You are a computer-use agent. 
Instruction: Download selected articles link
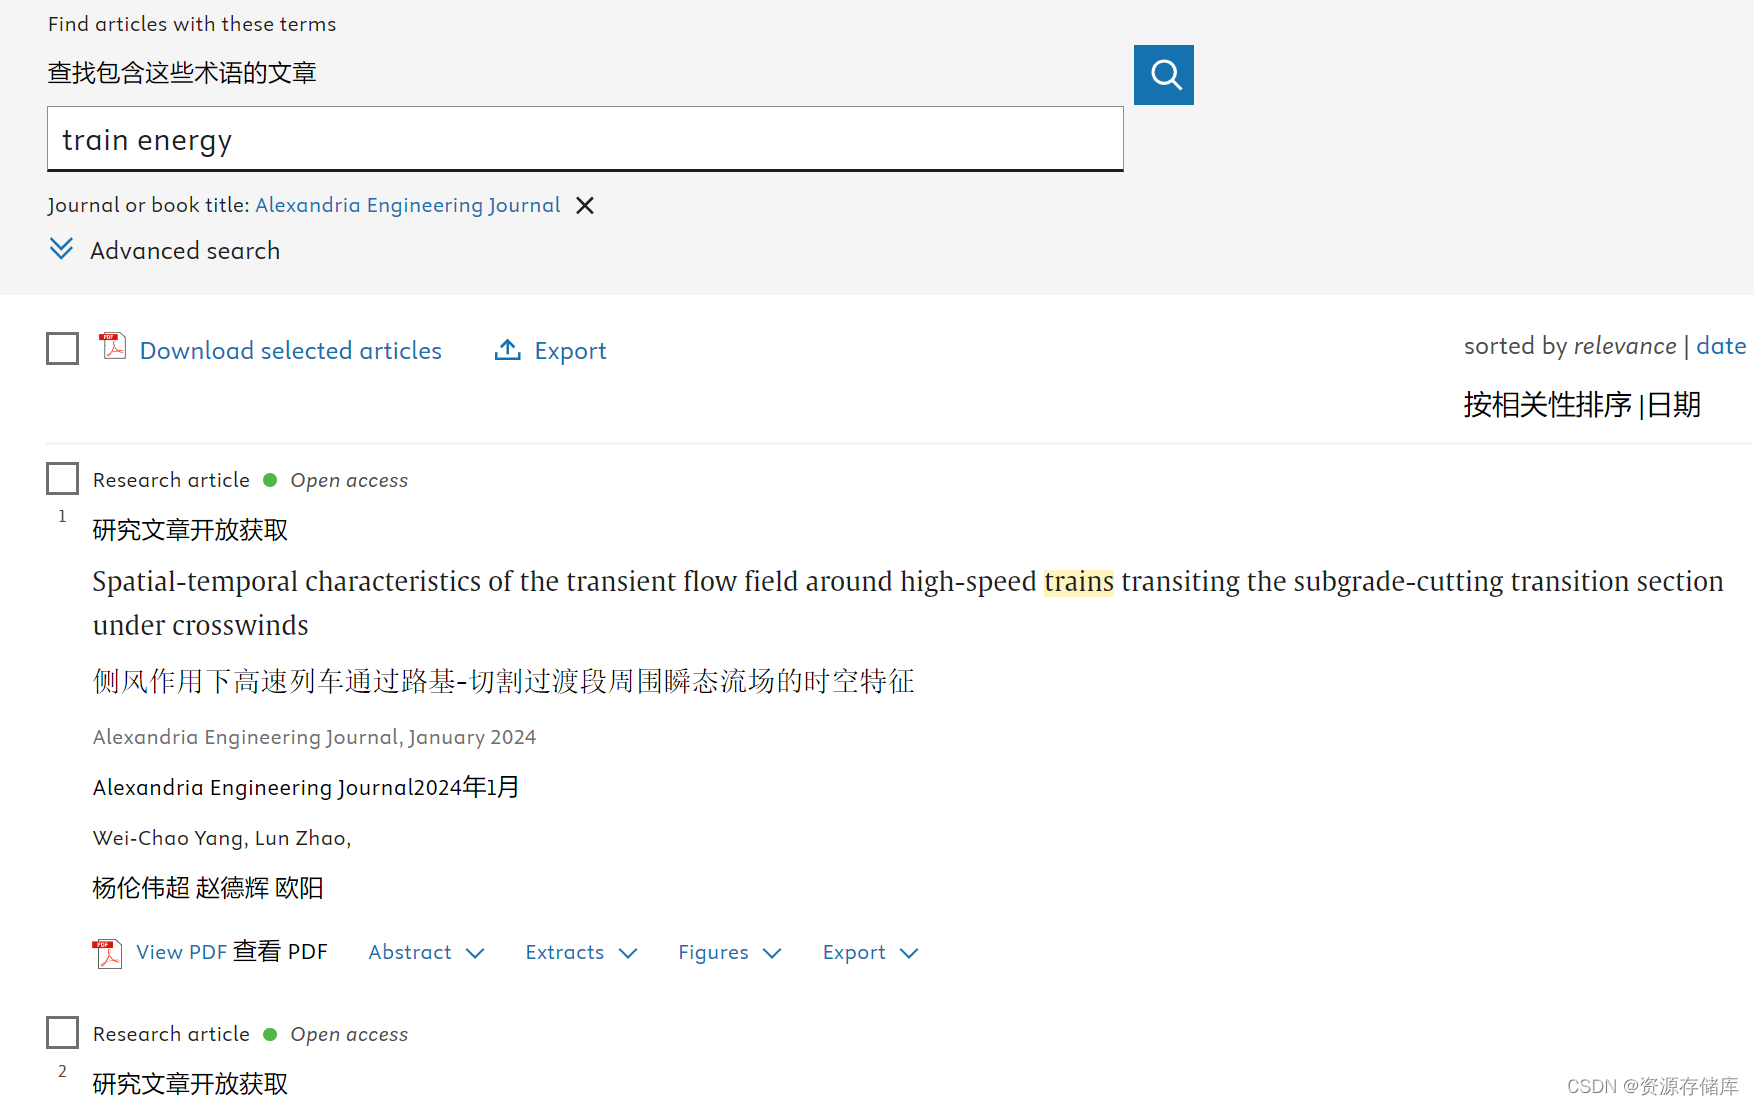click(x=291, y=351)
